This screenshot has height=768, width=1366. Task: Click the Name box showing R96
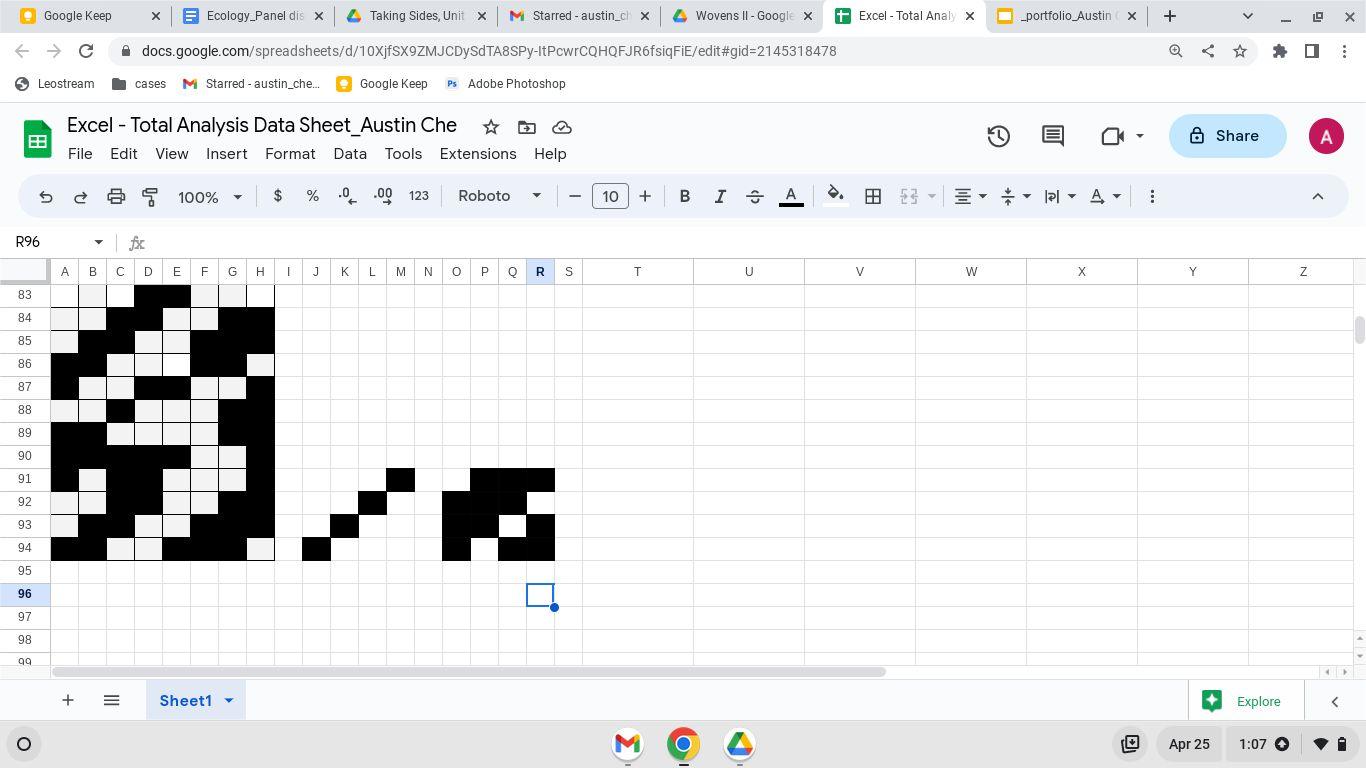59,242
